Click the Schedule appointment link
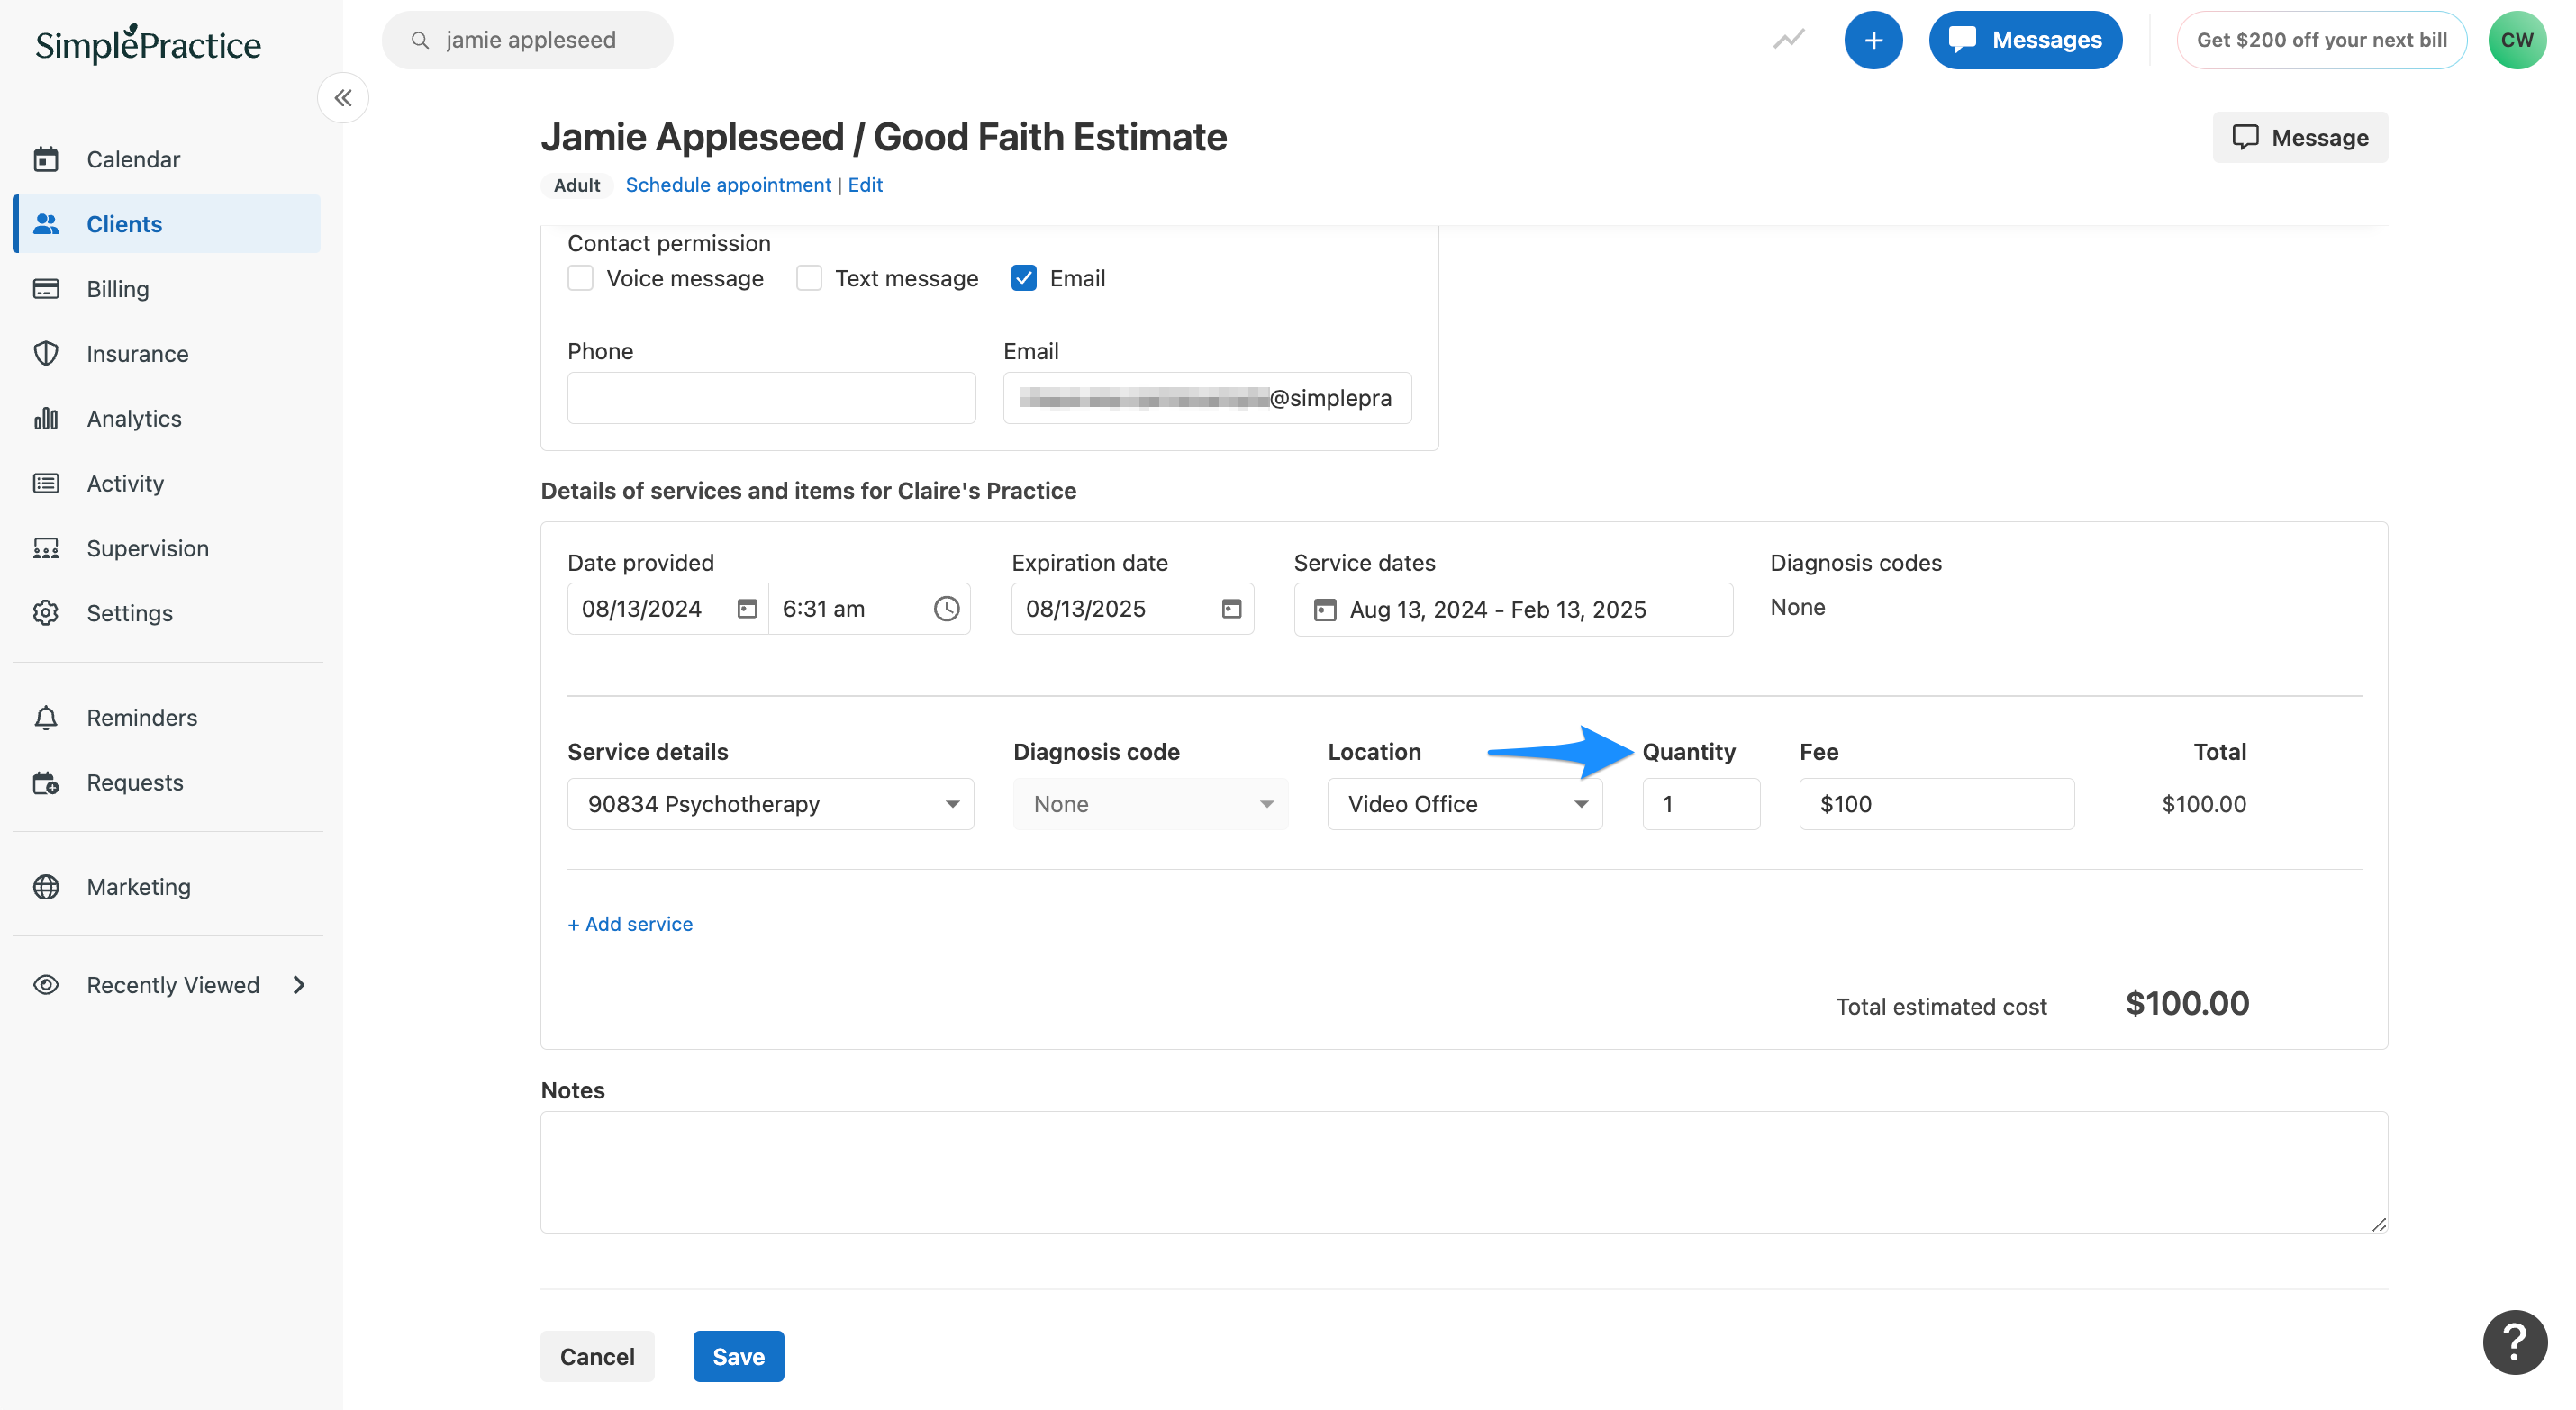 728,185
